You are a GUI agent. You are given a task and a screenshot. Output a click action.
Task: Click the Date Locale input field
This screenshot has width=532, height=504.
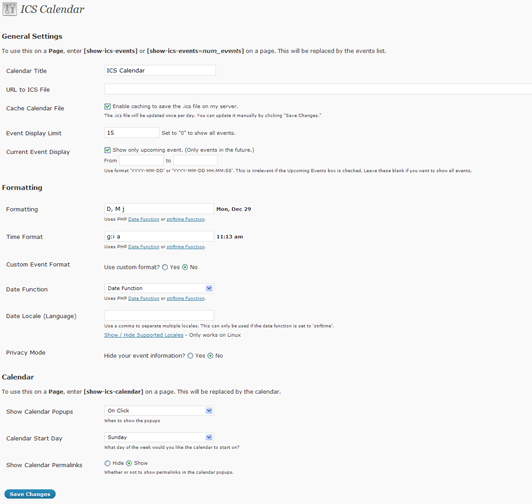click(159, 315)
